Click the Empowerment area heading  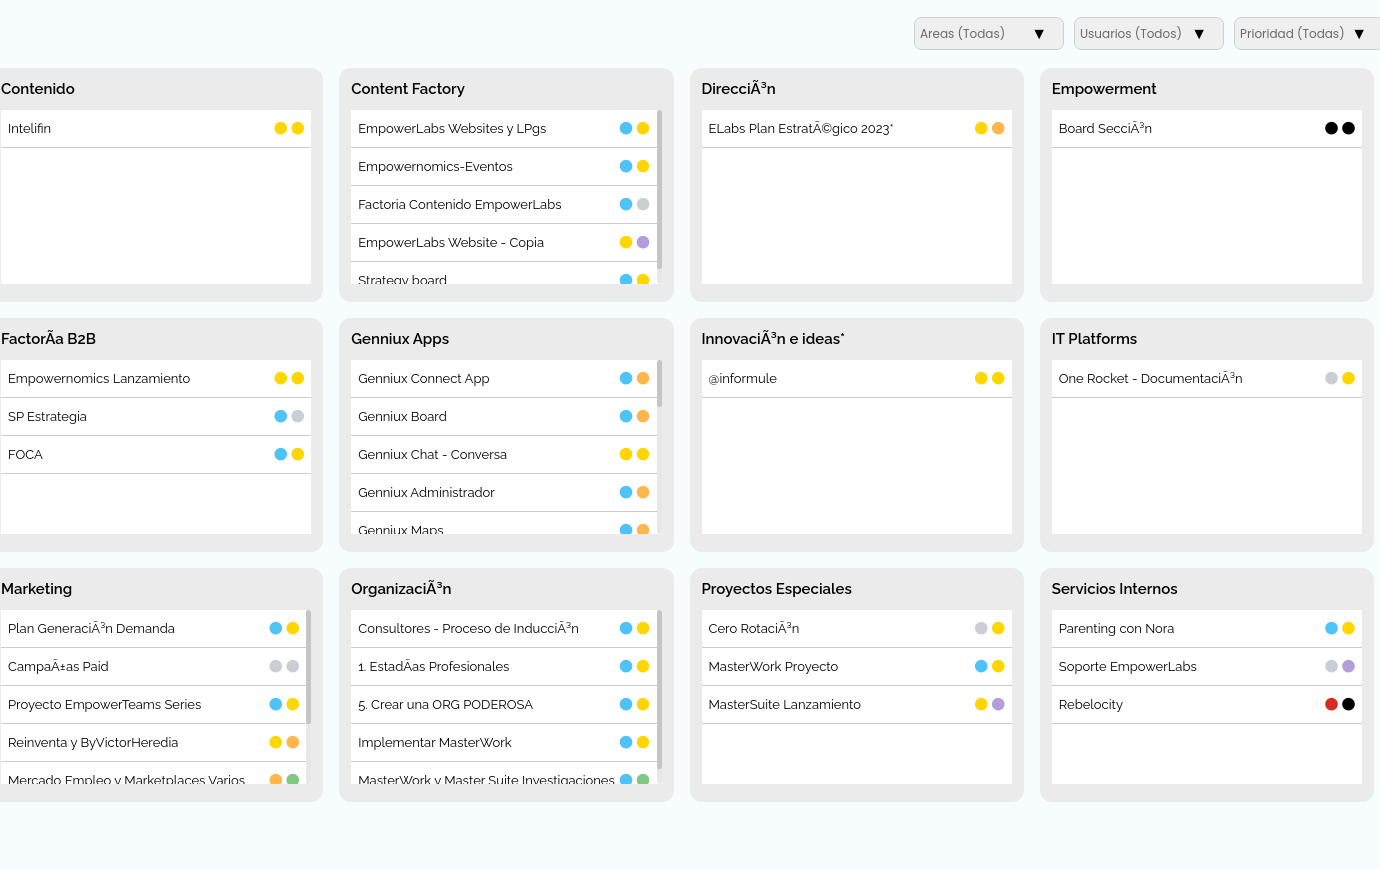point(1104,89)
